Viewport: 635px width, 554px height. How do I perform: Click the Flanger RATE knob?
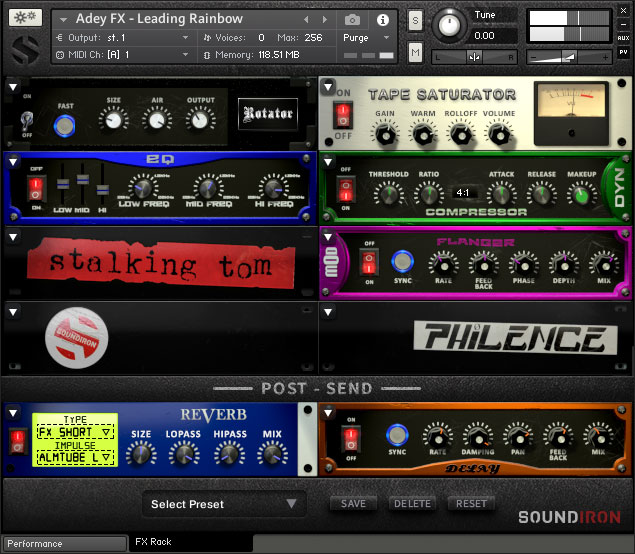pos(443,265)
